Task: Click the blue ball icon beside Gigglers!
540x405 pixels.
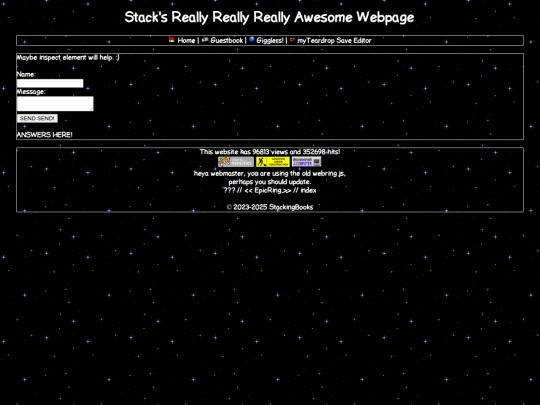Action: coord(252,40)
